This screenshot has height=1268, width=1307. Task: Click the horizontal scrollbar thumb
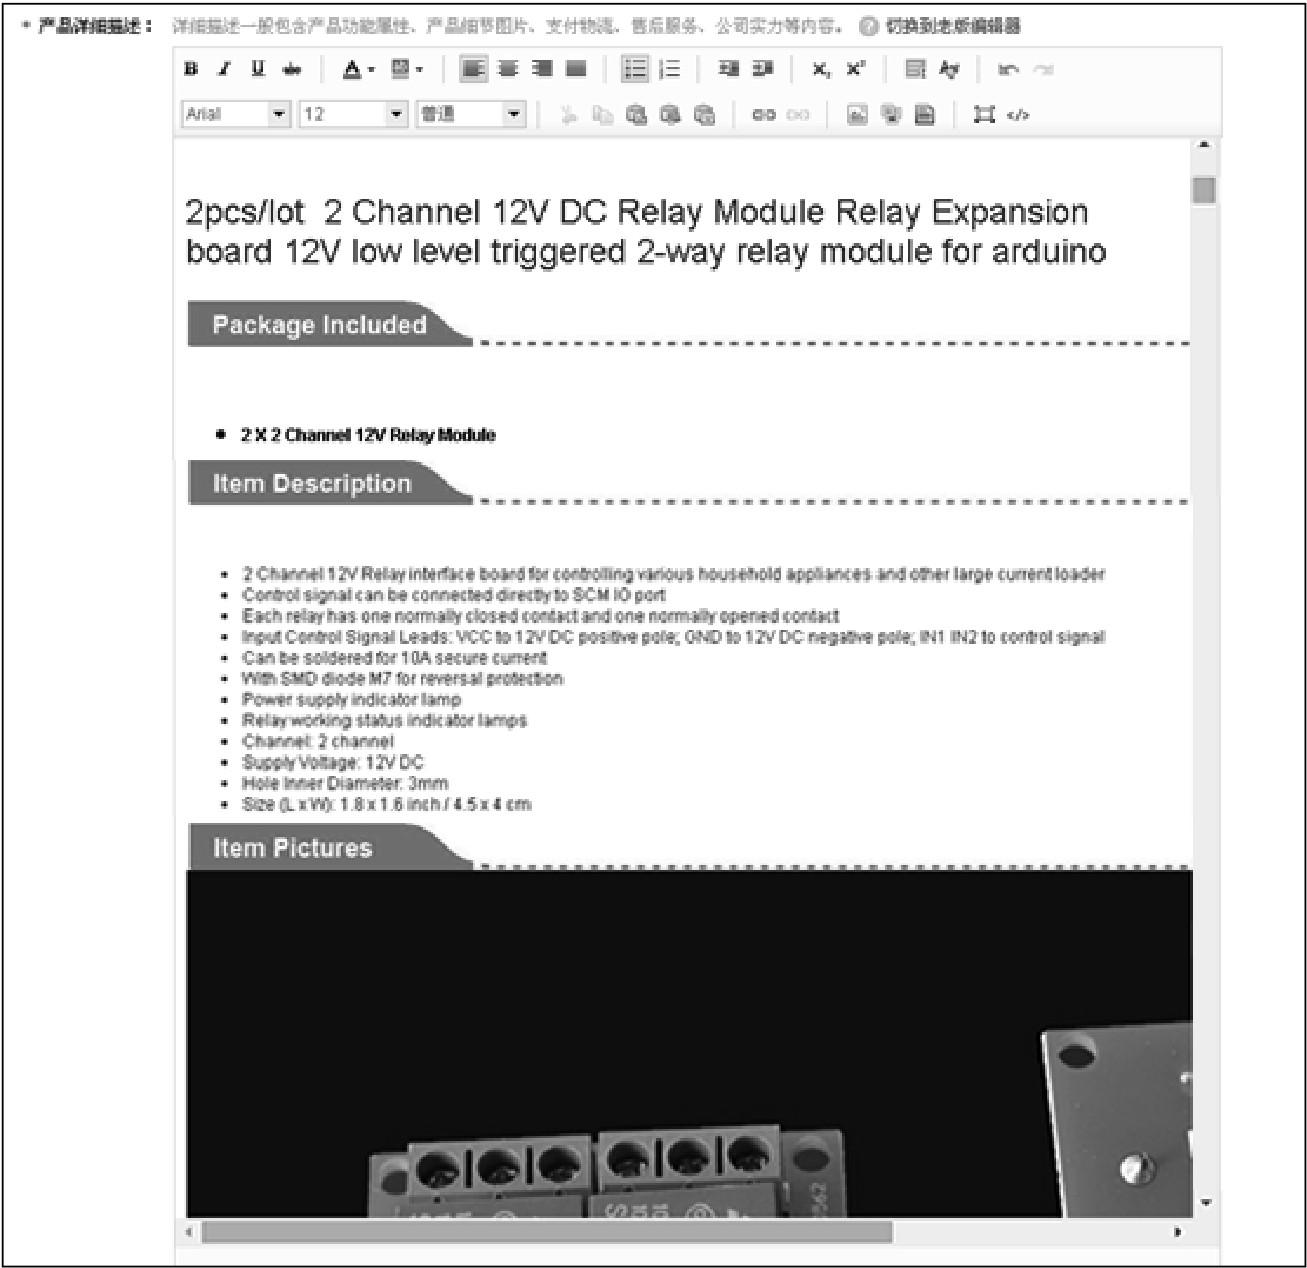[x=547, y=1232]
